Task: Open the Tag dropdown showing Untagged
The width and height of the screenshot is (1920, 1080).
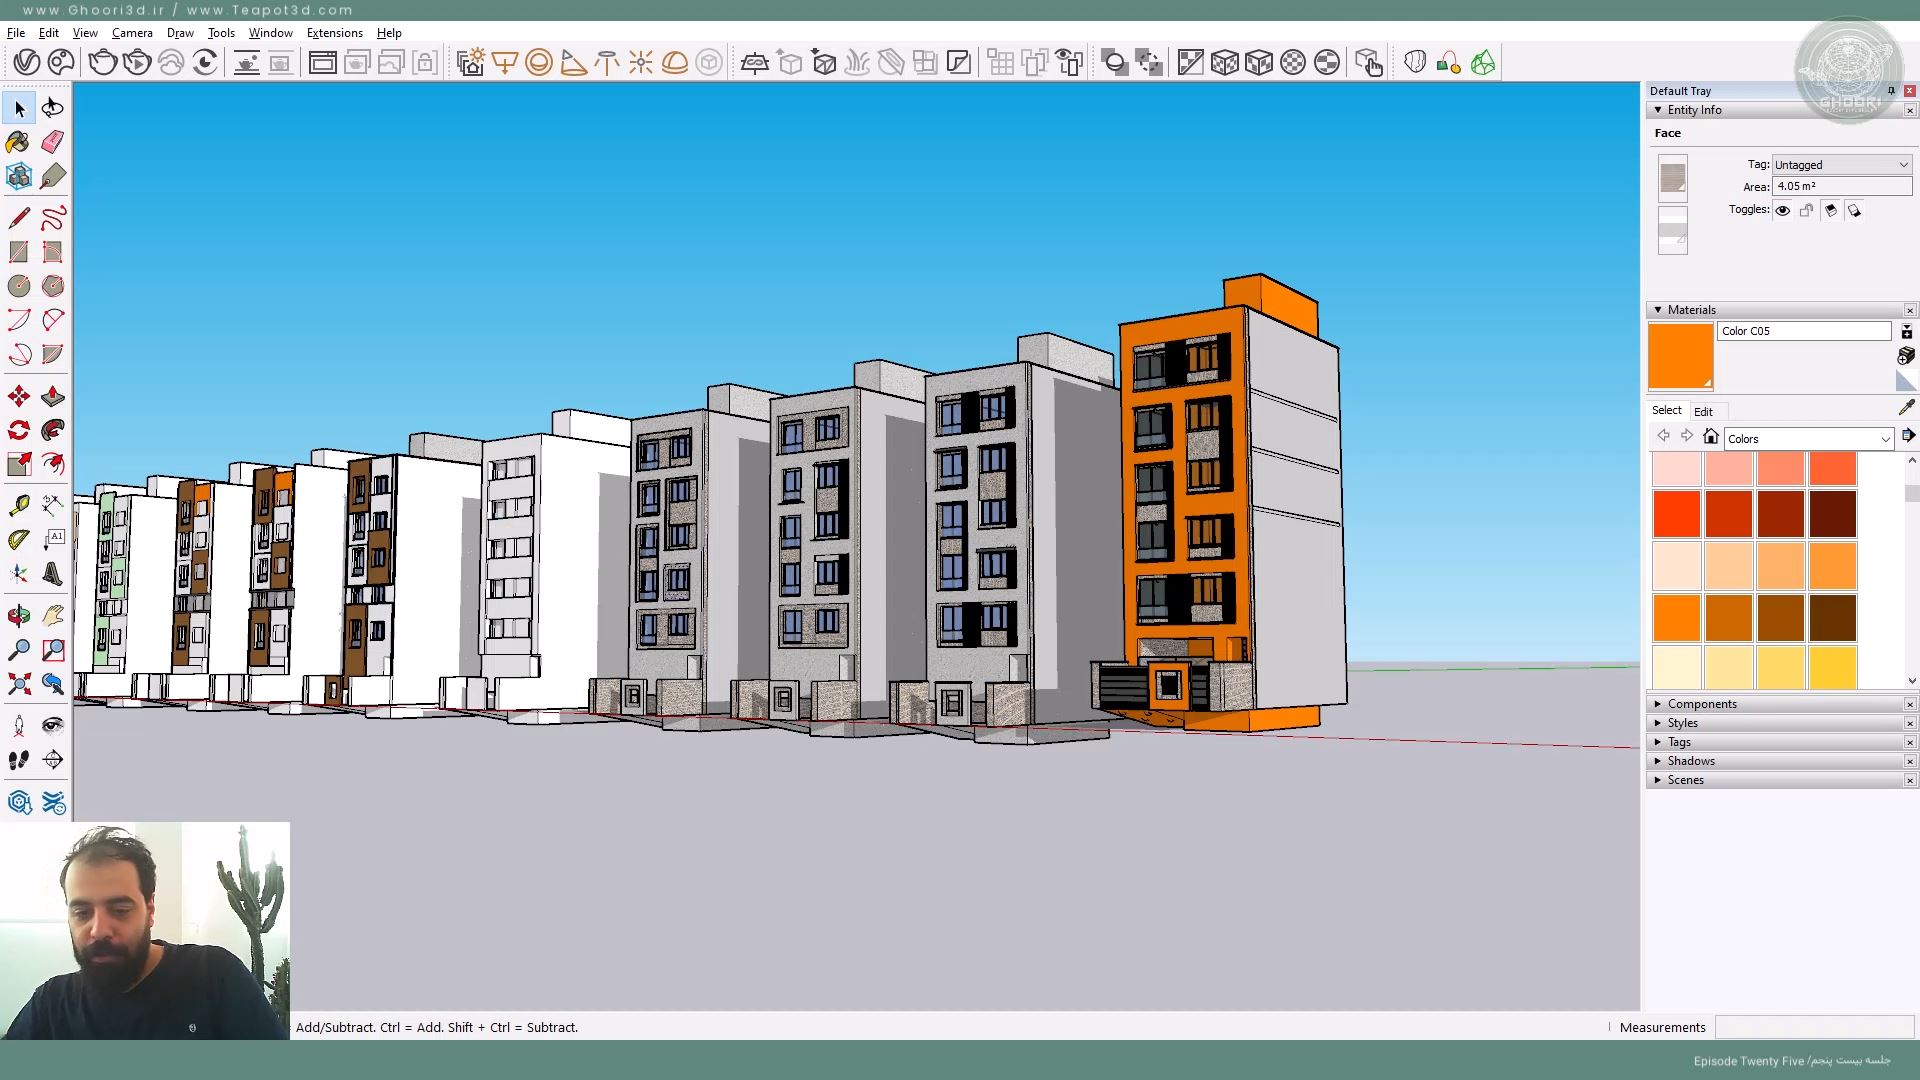Action: (1841, 165)
